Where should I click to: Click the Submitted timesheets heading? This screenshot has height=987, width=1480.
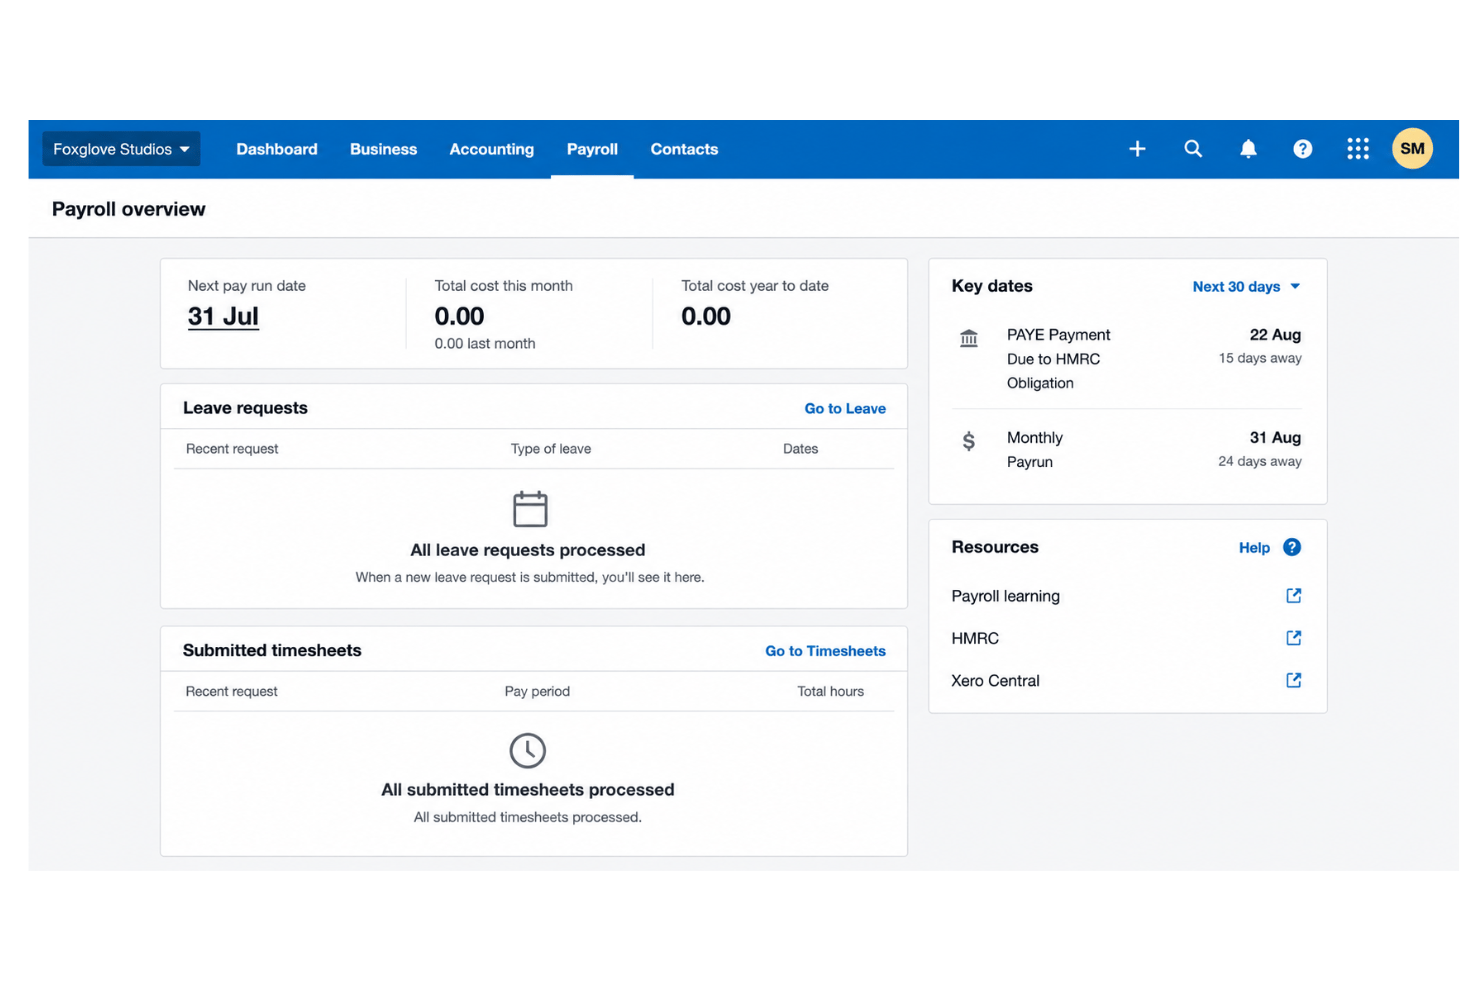pos(272,650)
